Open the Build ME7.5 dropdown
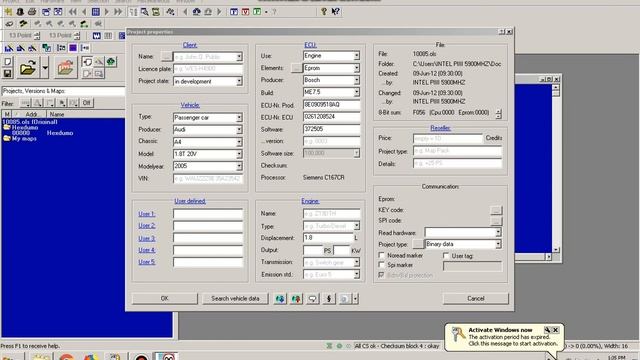The height and width of the screenshot is (360, 640). [x=357, y=92]
